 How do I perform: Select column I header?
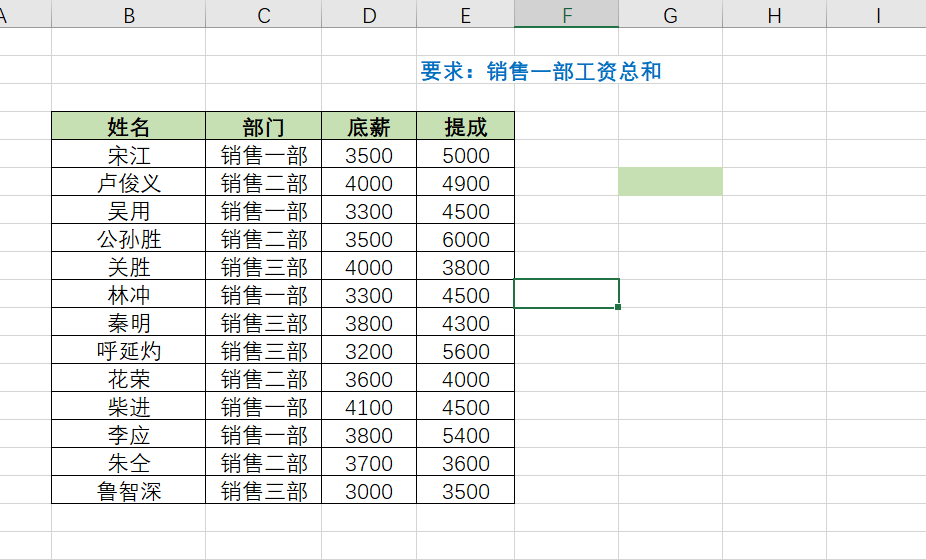click(876, 14)
